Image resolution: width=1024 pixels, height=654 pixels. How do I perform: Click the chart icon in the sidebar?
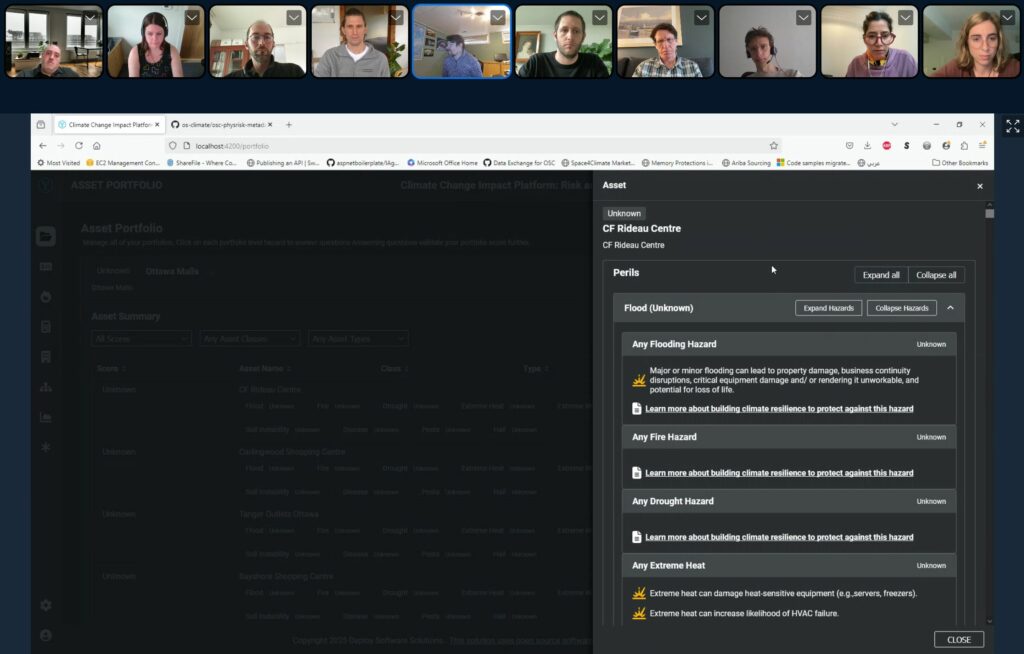(46, 417)
